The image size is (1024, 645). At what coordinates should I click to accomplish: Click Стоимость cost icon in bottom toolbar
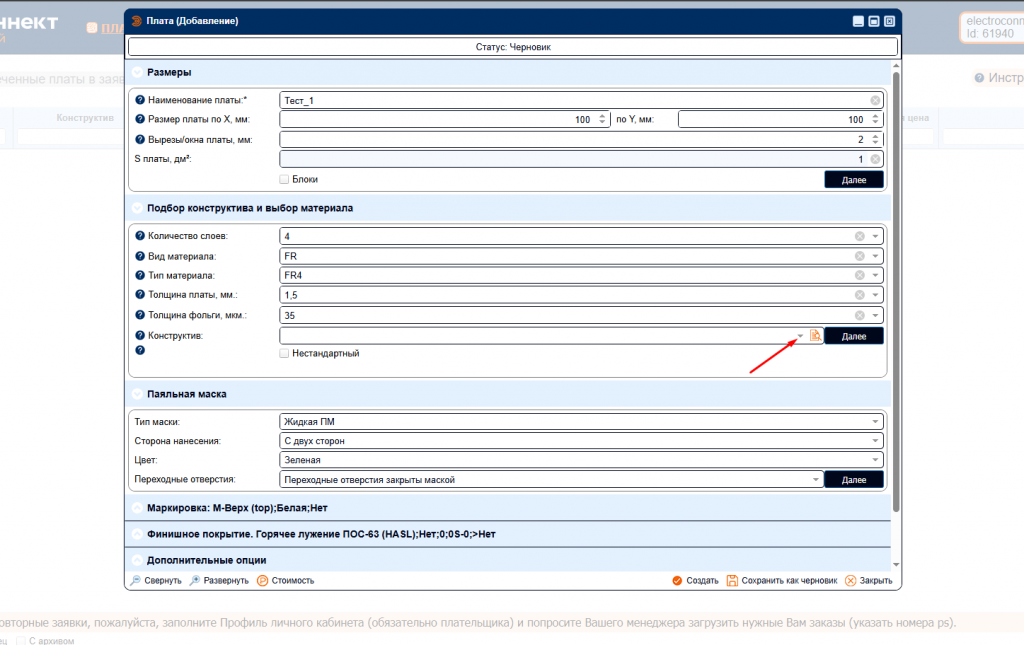click(262, 580)
